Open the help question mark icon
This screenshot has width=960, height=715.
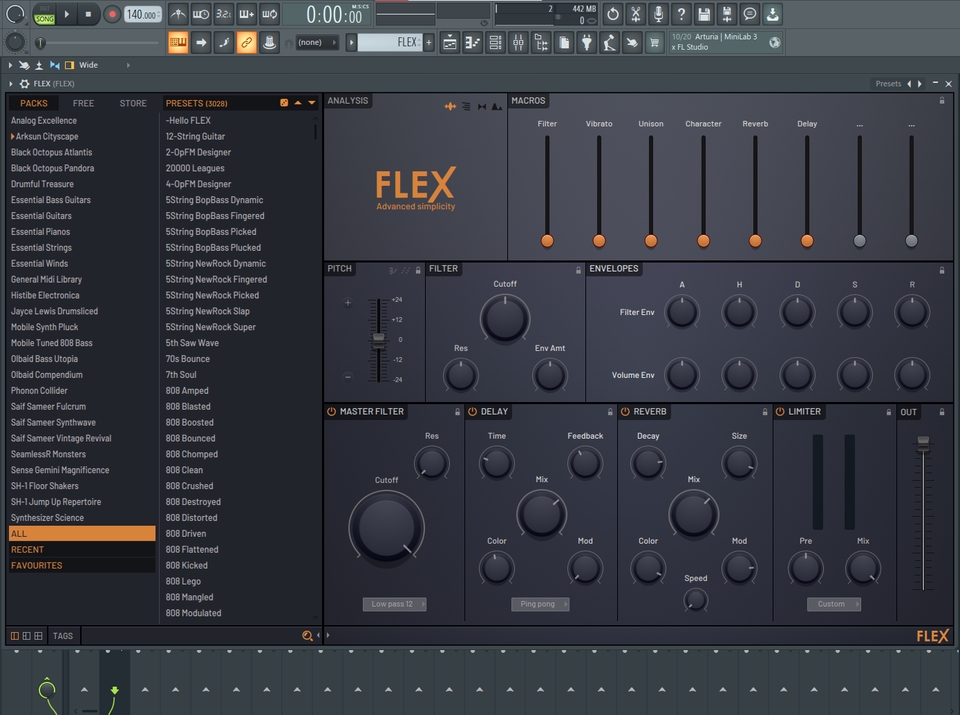click(x=681, y=13)
